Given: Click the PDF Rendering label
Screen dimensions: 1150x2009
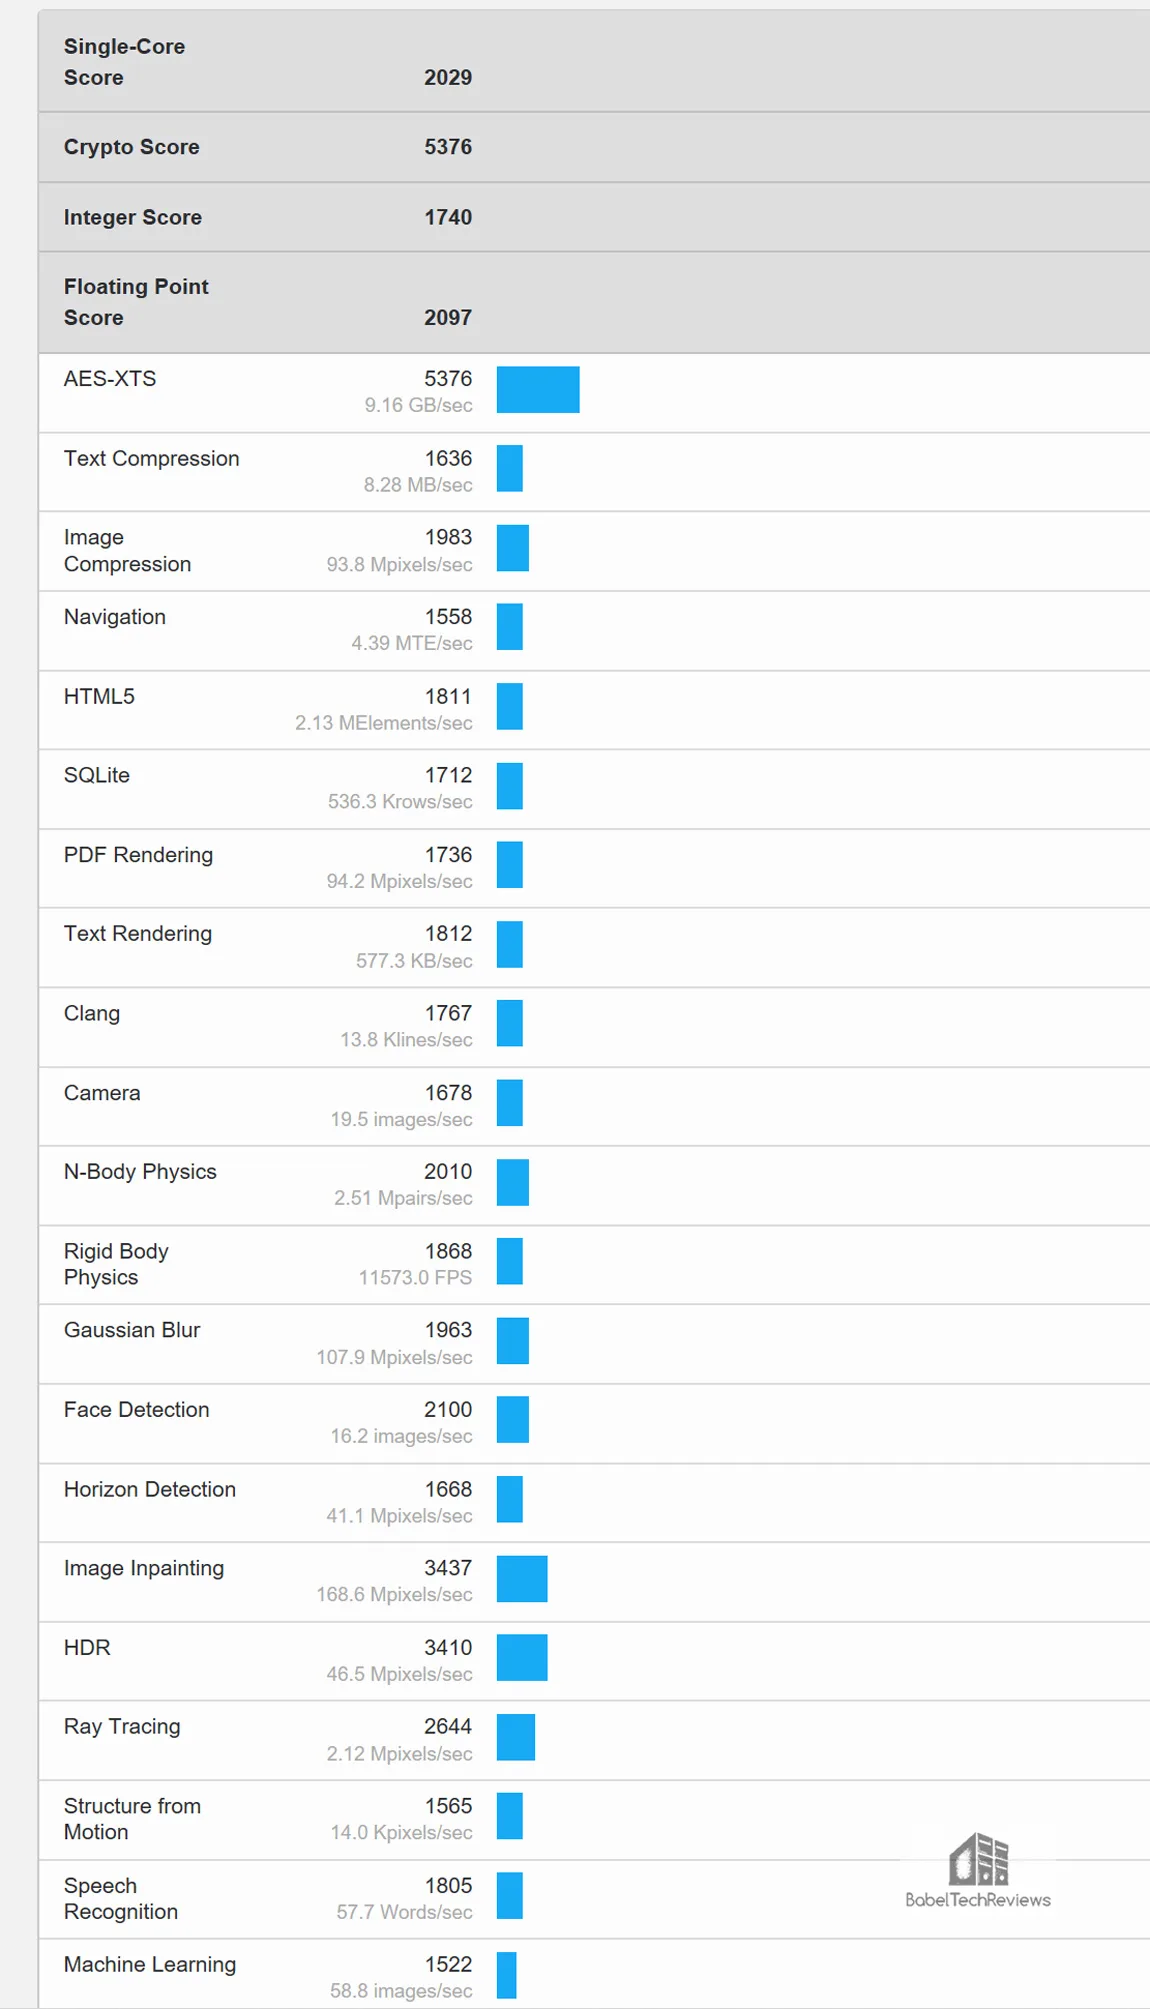Looking at the screenshot, I should click(139, 855).
